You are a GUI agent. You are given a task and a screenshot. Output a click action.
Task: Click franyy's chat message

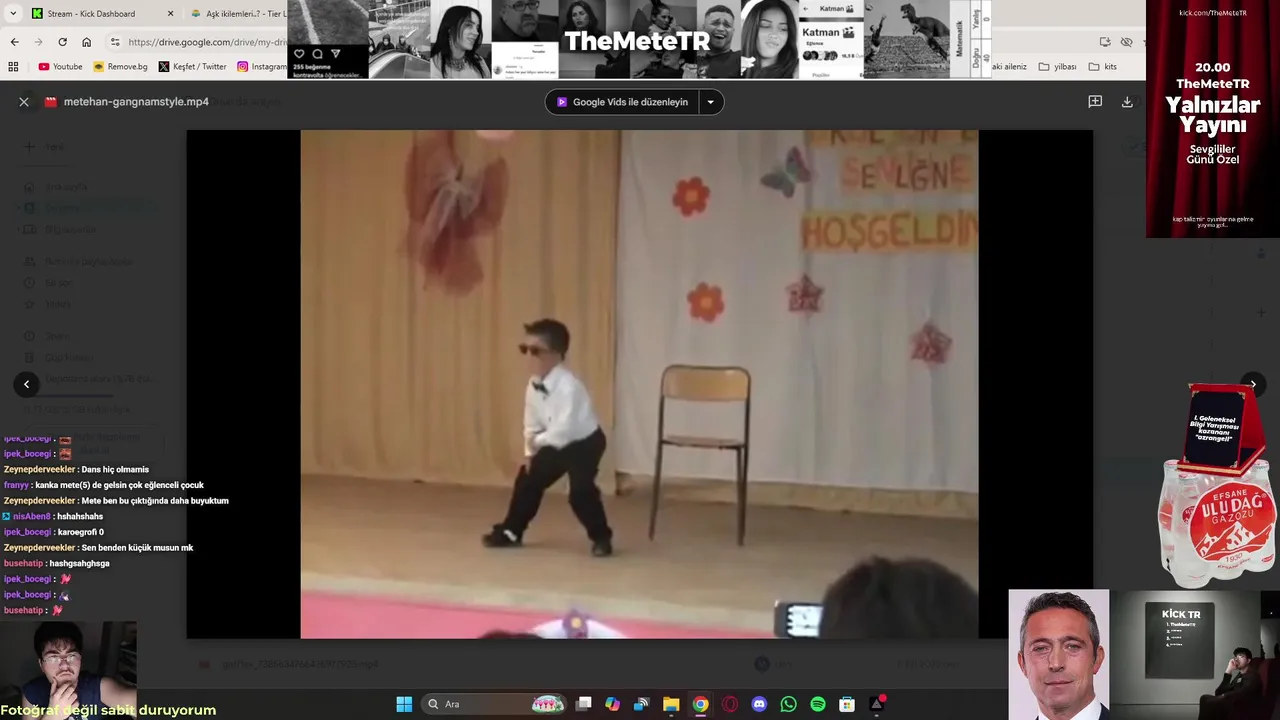coord(104,485)
